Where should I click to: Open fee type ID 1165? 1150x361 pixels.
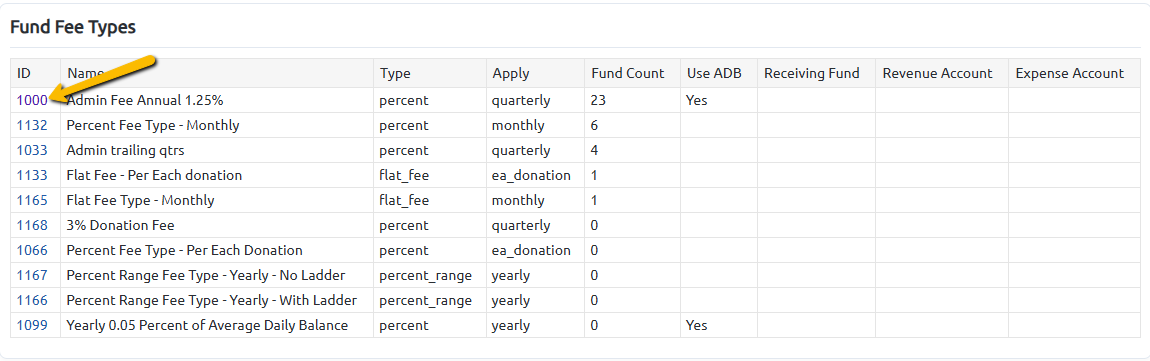click(x=32, y=200)
